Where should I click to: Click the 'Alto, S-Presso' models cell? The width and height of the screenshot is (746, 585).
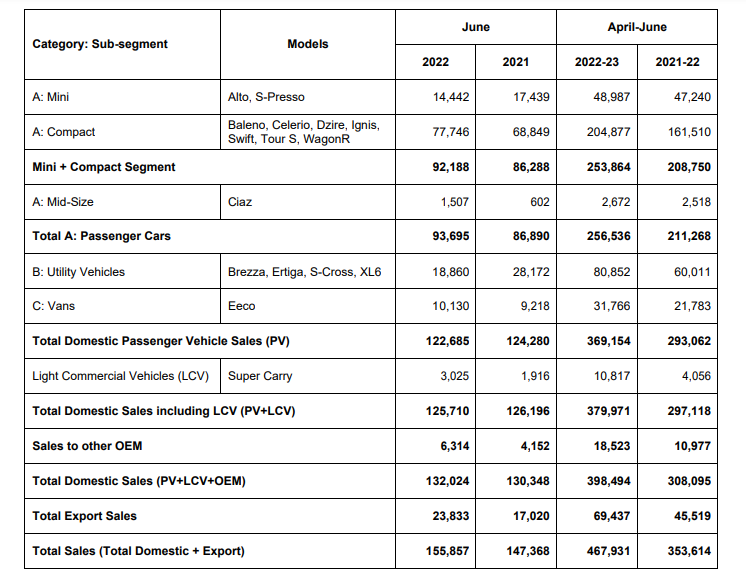pyautogui.click(x=266, y=97)
